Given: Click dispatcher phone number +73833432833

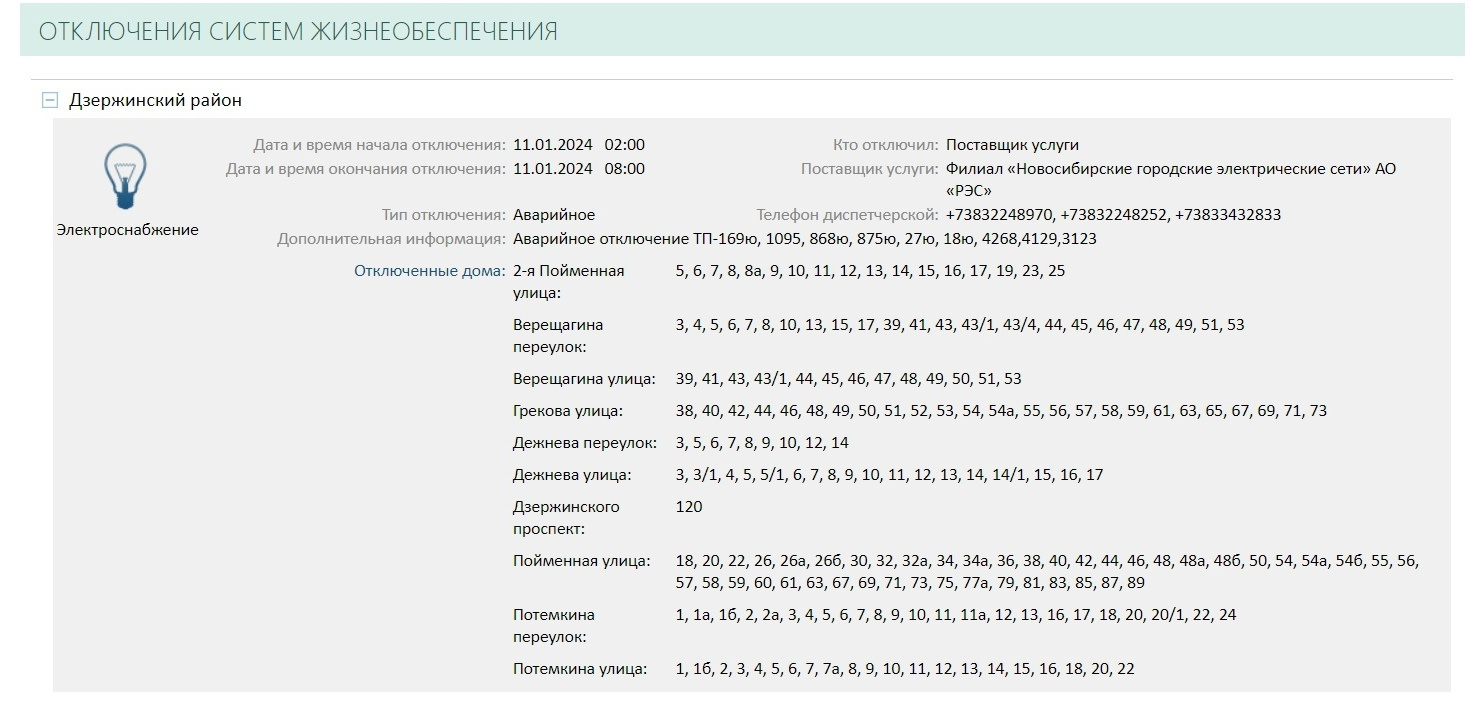Looking at the screenshot, I should 1228,215.
